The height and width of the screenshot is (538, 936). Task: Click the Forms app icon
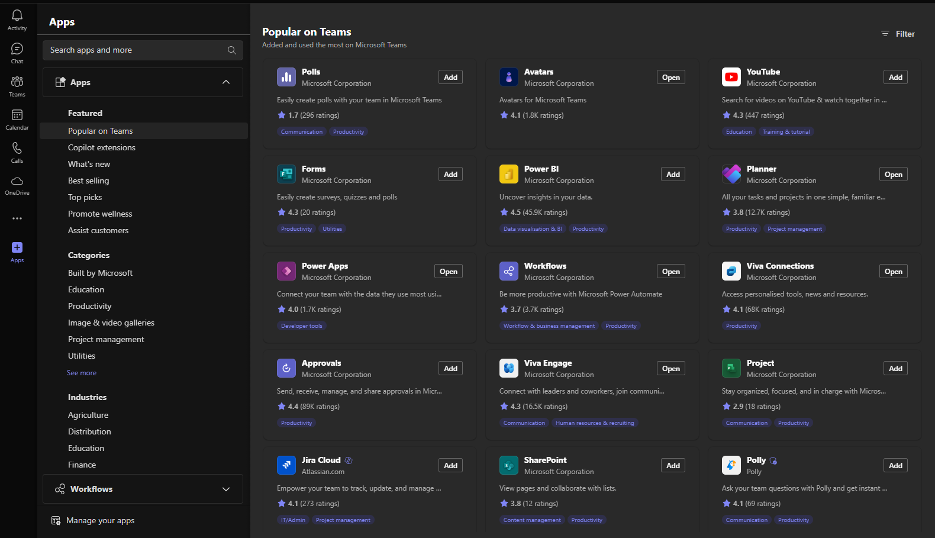tap(287, 174)
